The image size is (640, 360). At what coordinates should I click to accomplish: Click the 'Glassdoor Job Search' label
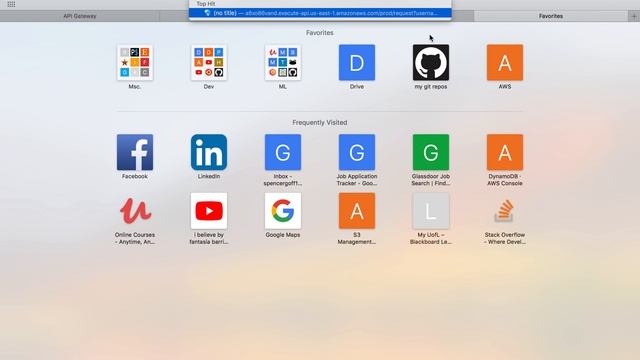(431, 180)
